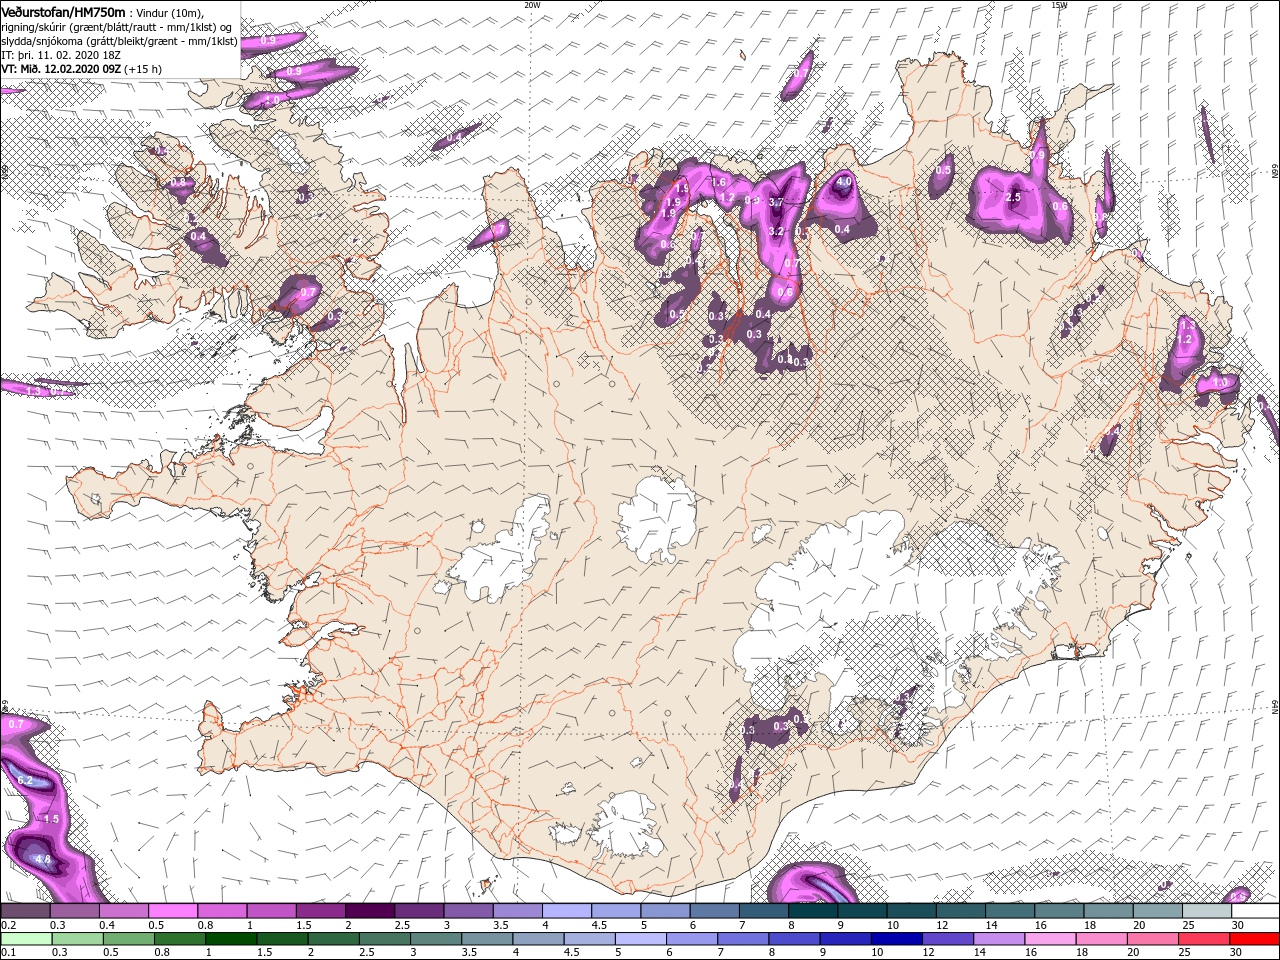The height and width of the screenshot is (960, 1280).
Task: Select the pink swatch labeled 18 in rain legend
Action: click(x=1100, y=939)
